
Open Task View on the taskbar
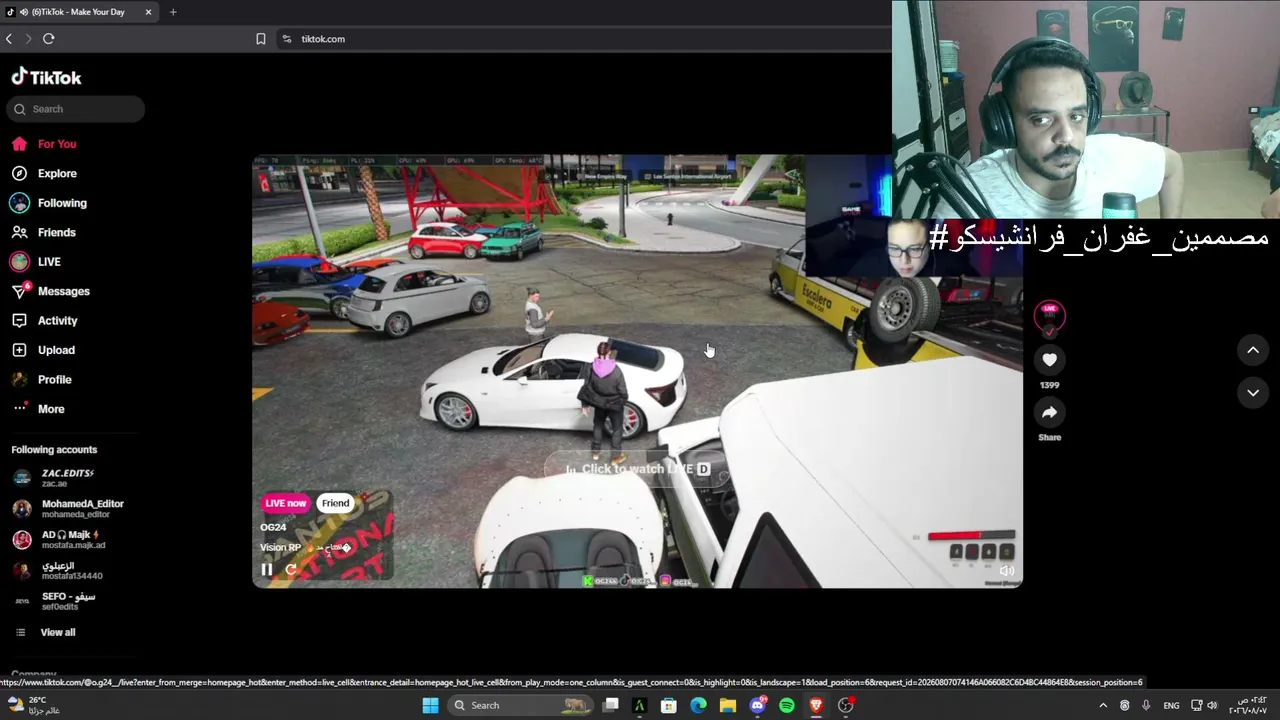[611, 705]
